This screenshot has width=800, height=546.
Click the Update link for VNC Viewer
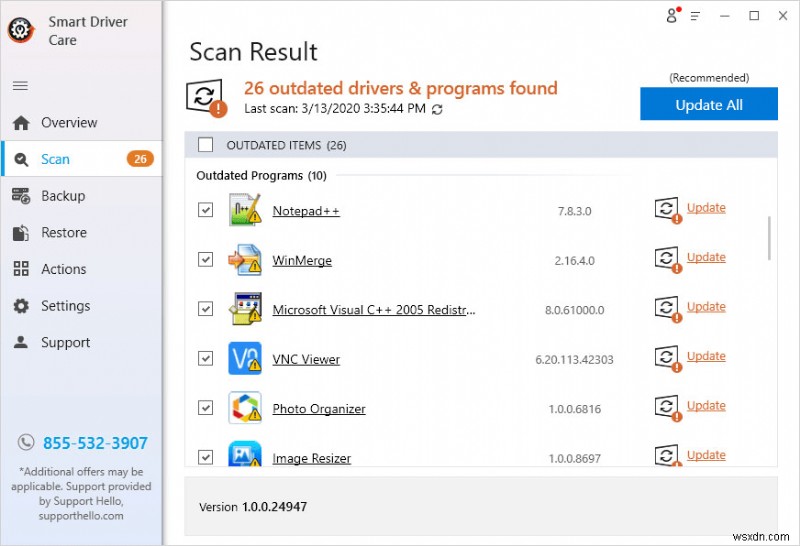pos(706,357)
